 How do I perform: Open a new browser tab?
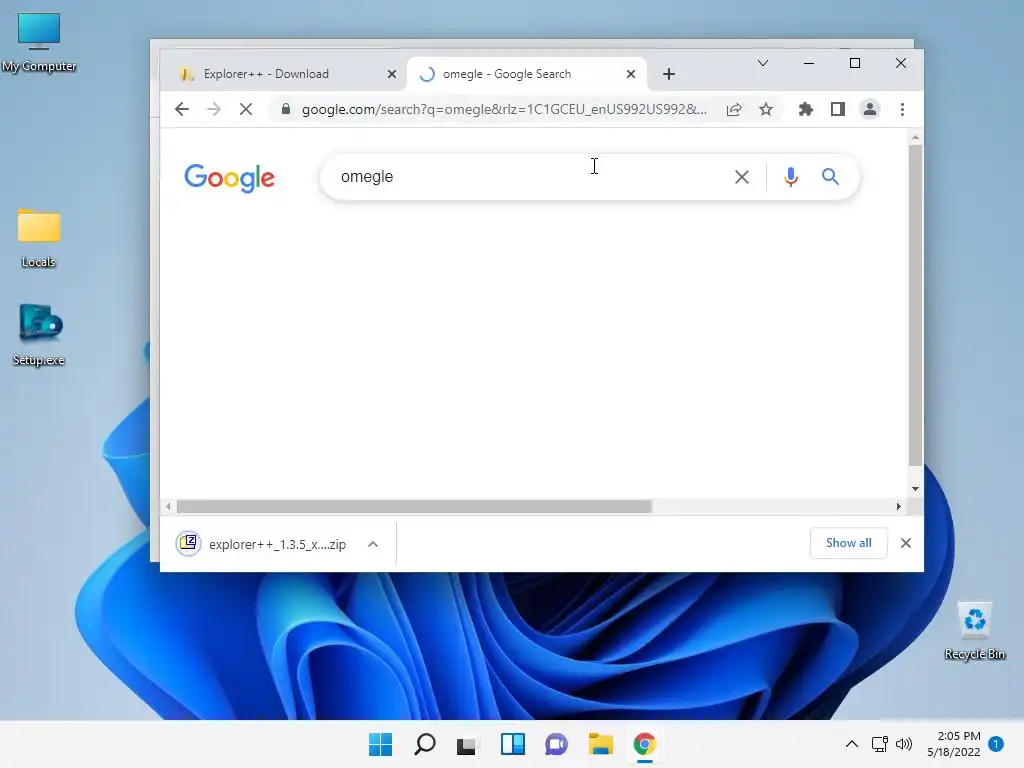[x=668, y=74]
